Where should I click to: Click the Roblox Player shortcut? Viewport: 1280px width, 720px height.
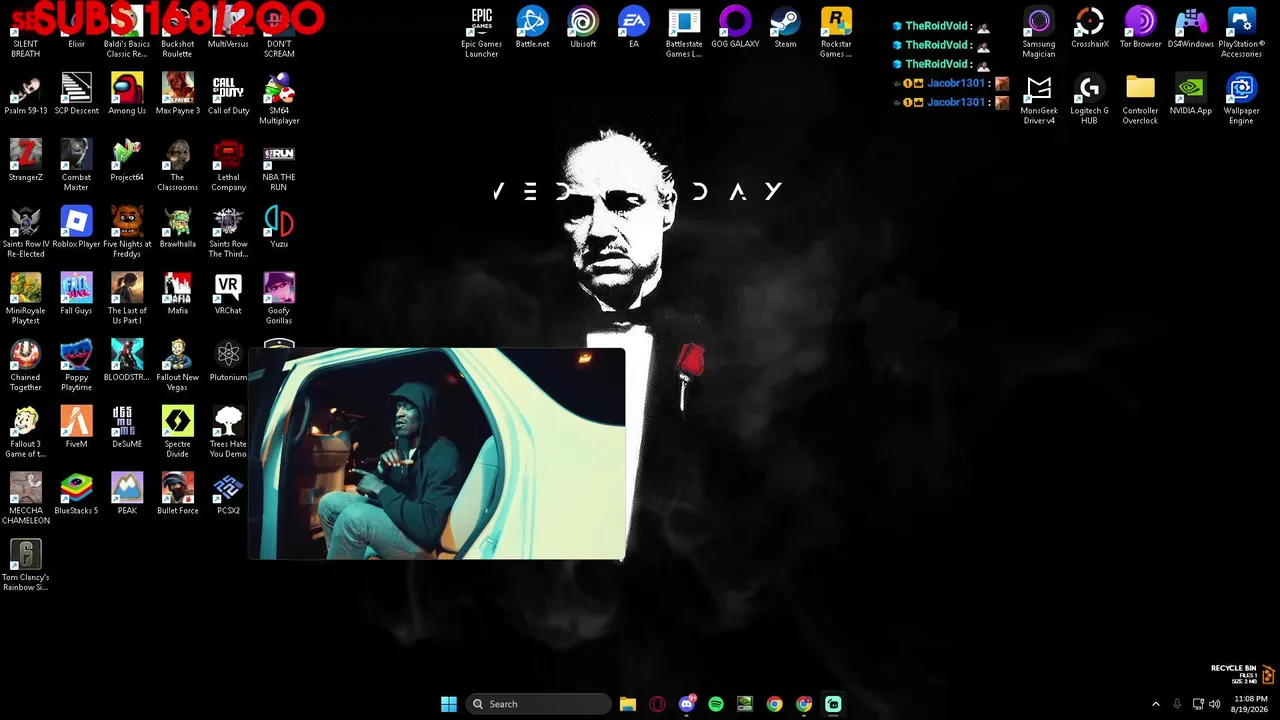(x=76, y=228)
